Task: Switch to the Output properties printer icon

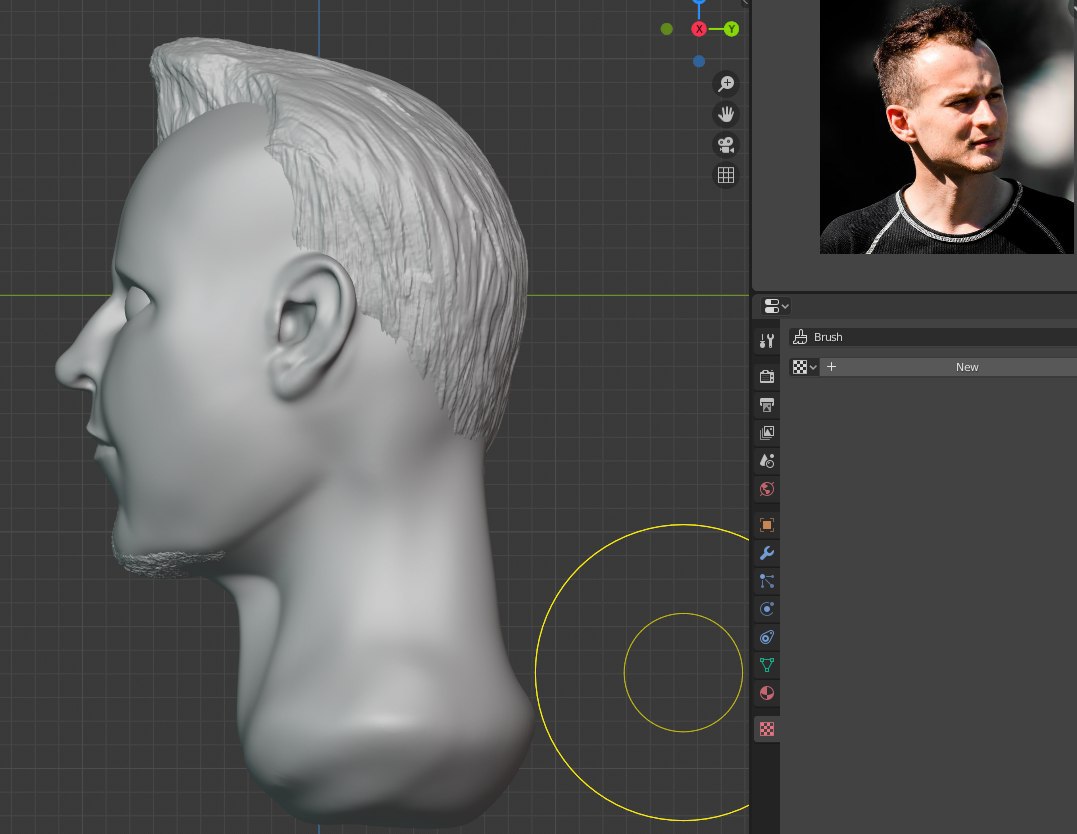Action: click(x=767, y=405)
